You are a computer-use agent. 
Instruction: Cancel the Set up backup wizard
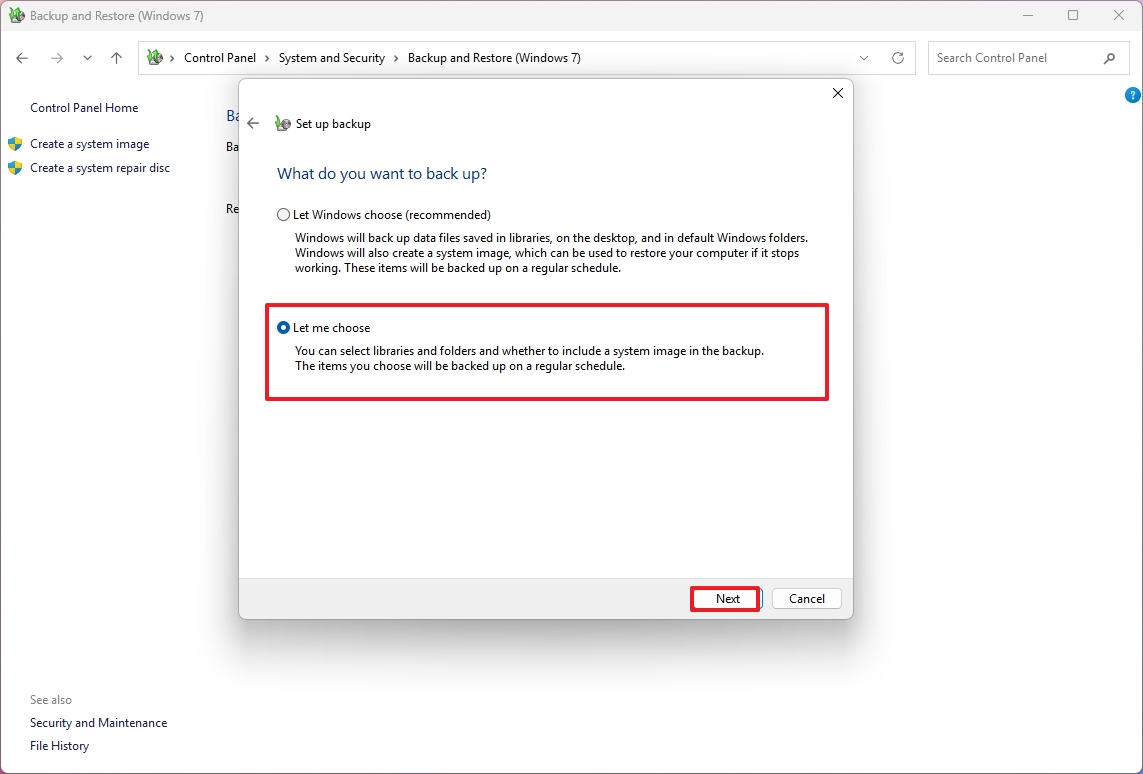tap(807, 599)
